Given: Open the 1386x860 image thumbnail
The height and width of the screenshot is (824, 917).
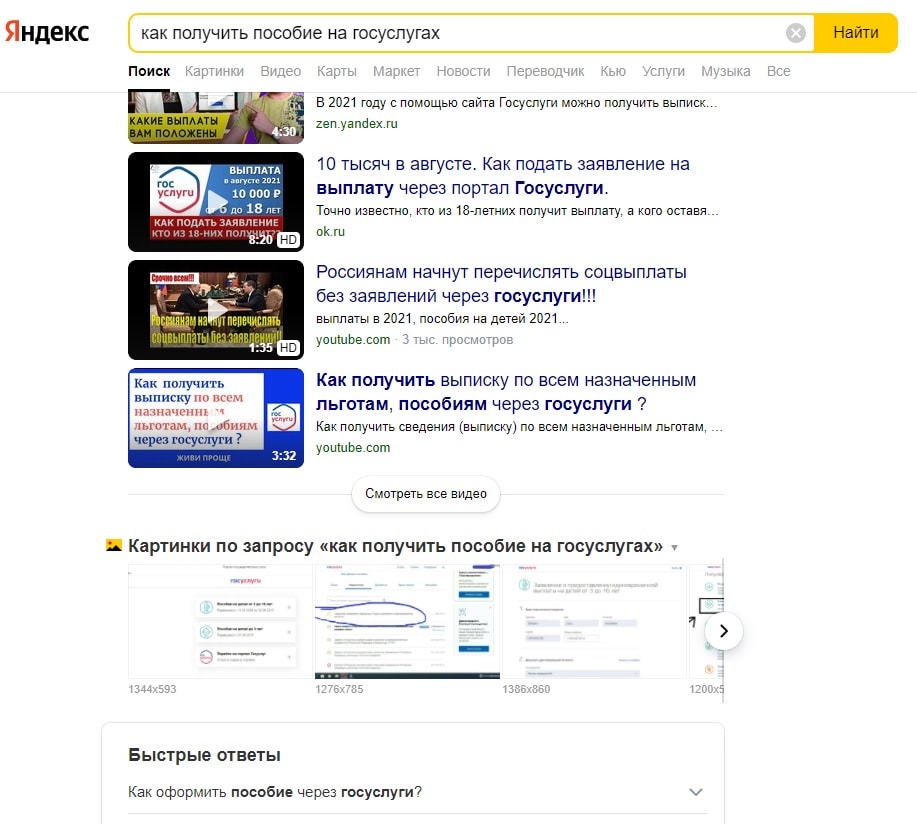Looking at the screenshot, I should click(x=594, y=621).
